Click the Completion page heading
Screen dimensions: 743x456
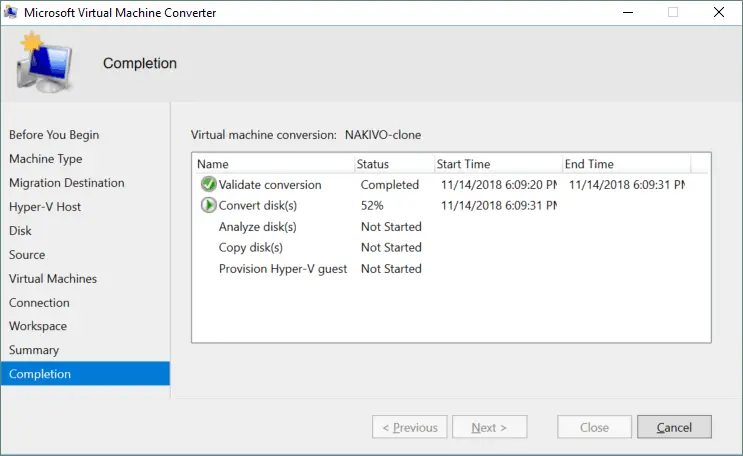pyautogui.click(x=140, y=63)
